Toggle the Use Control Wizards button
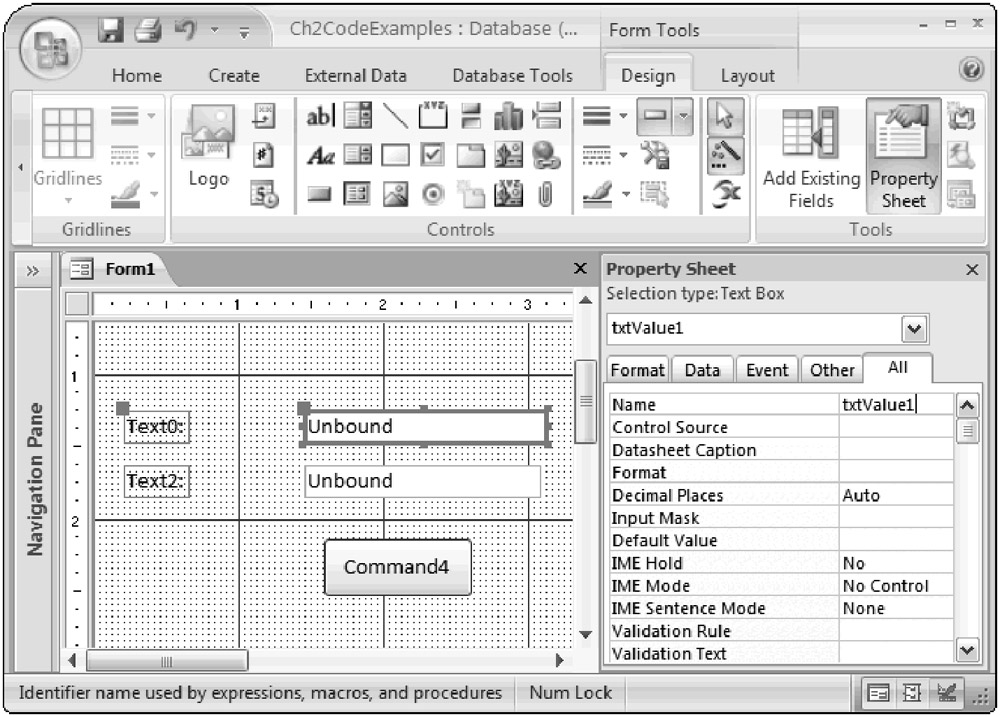Screen dimensions: 1000x717 click(x=725, y=154)
